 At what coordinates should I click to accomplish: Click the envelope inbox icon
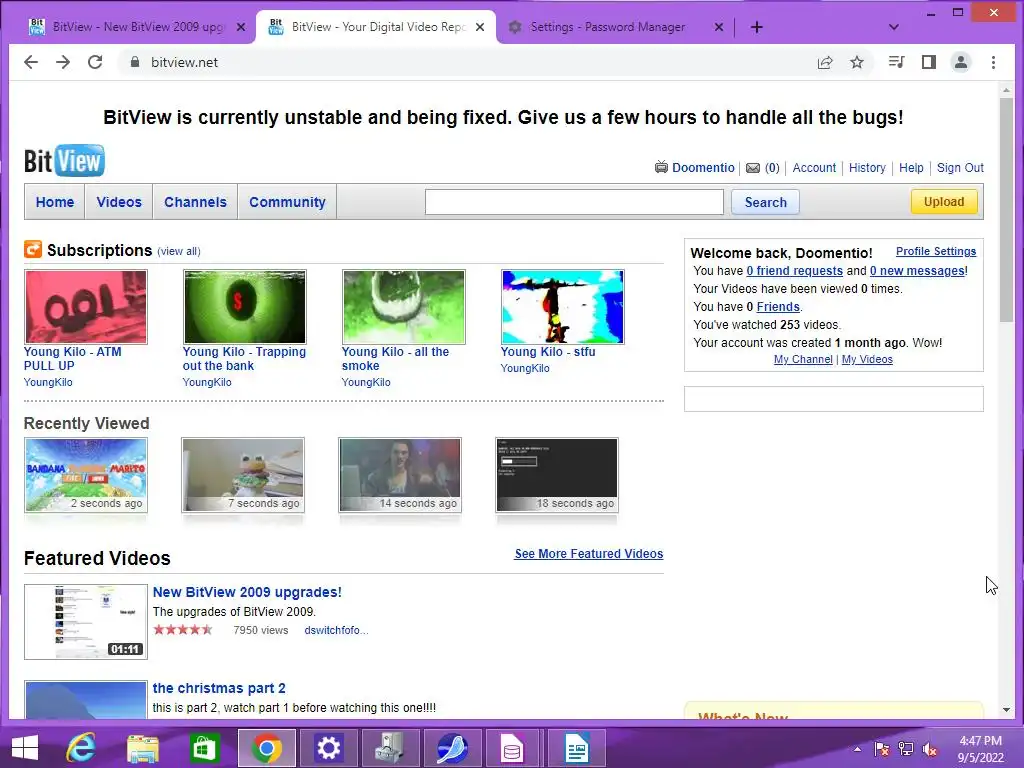(753, 168)
